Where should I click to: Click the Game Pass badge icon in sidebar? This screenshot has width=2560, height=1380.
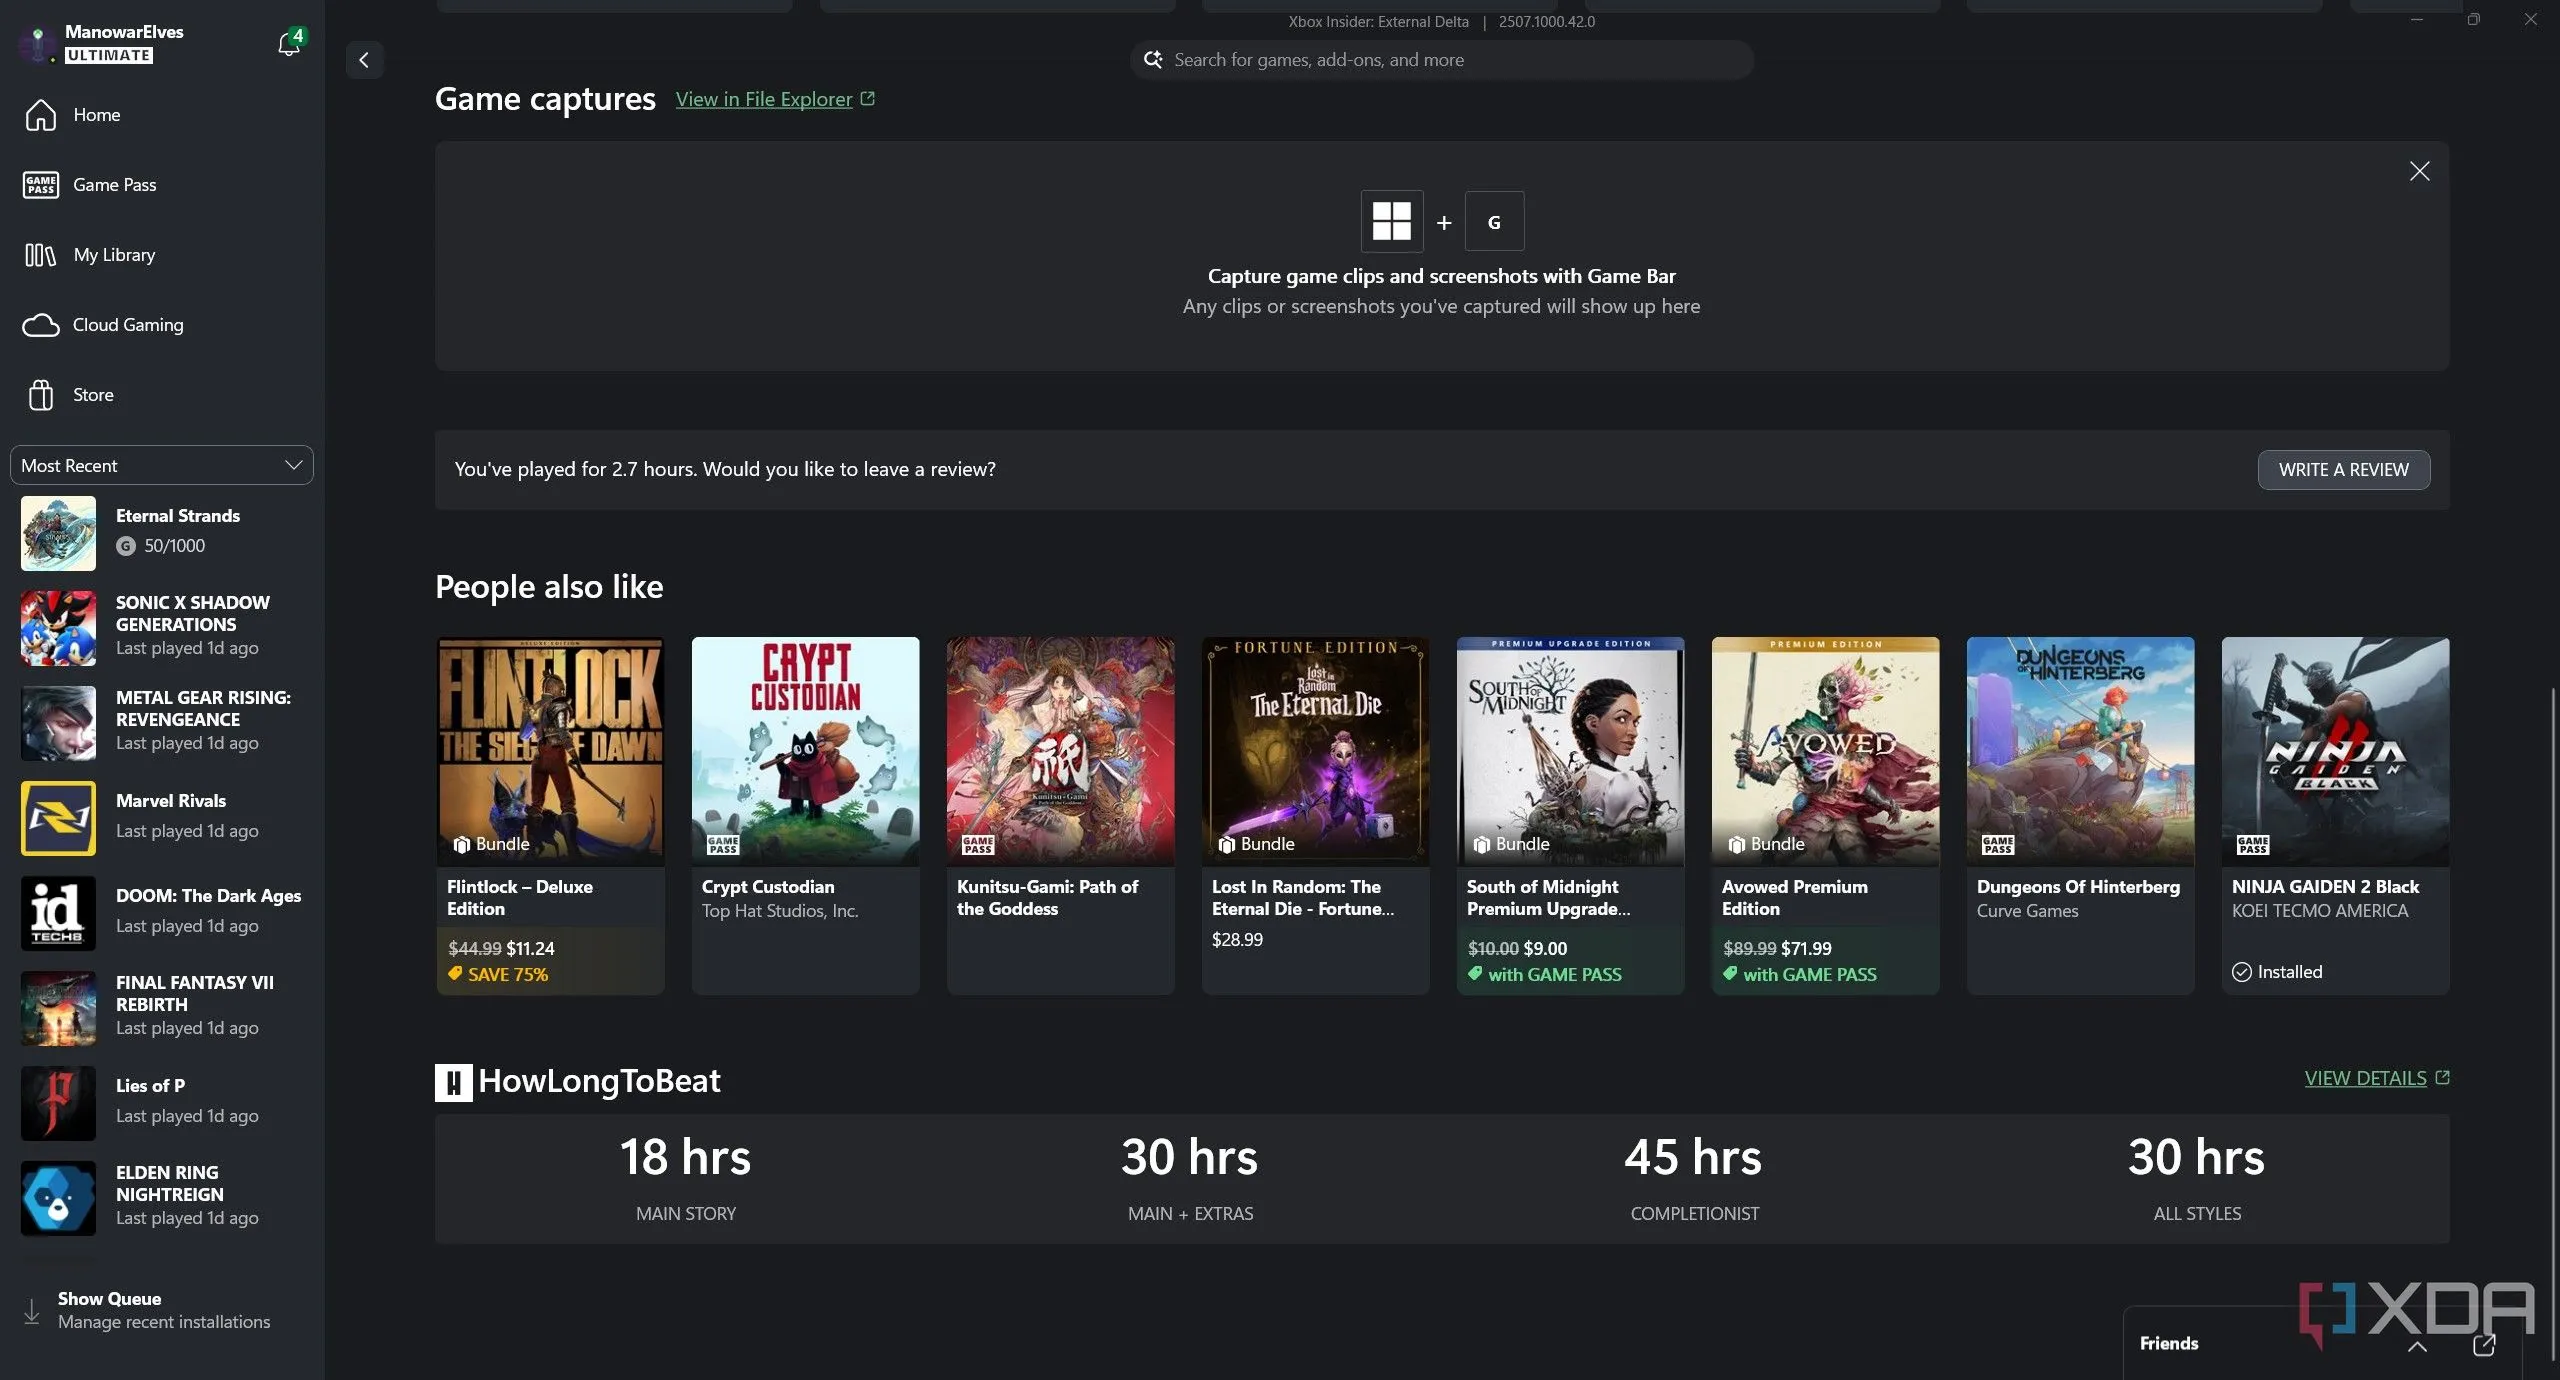tap(41, 185)
